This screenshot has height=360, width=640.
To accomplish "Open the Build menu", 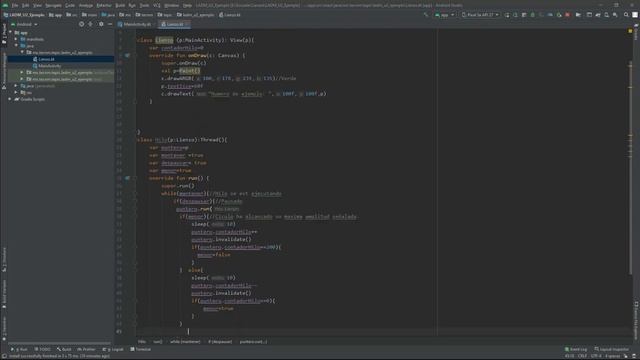I will (120, 5).
